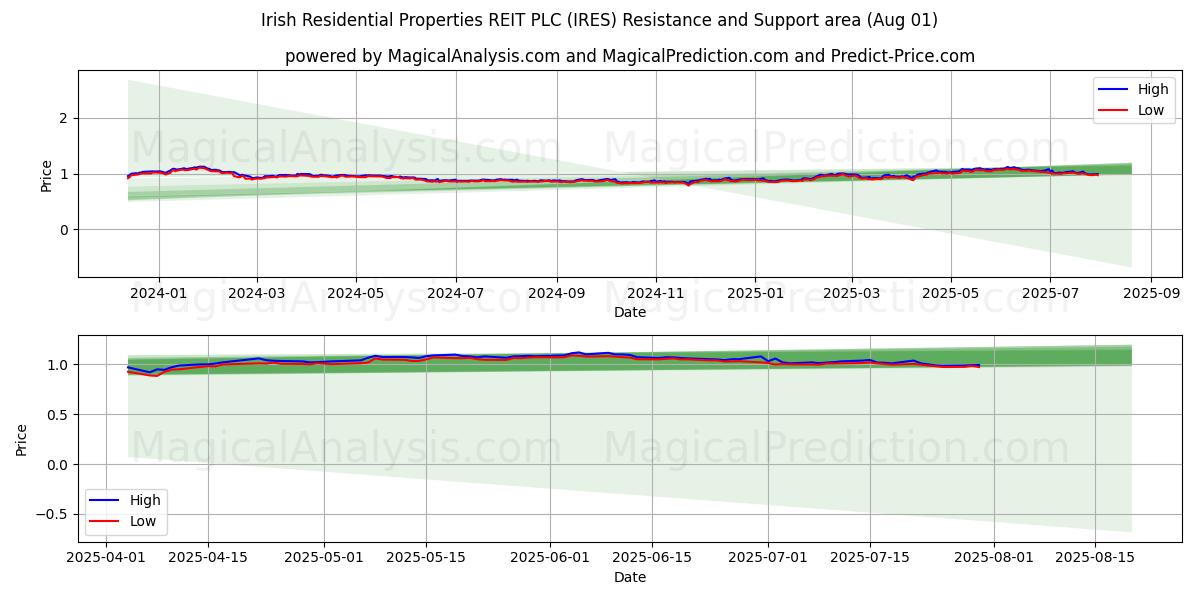Click the 2025-03 tick label

pos(852,293)
